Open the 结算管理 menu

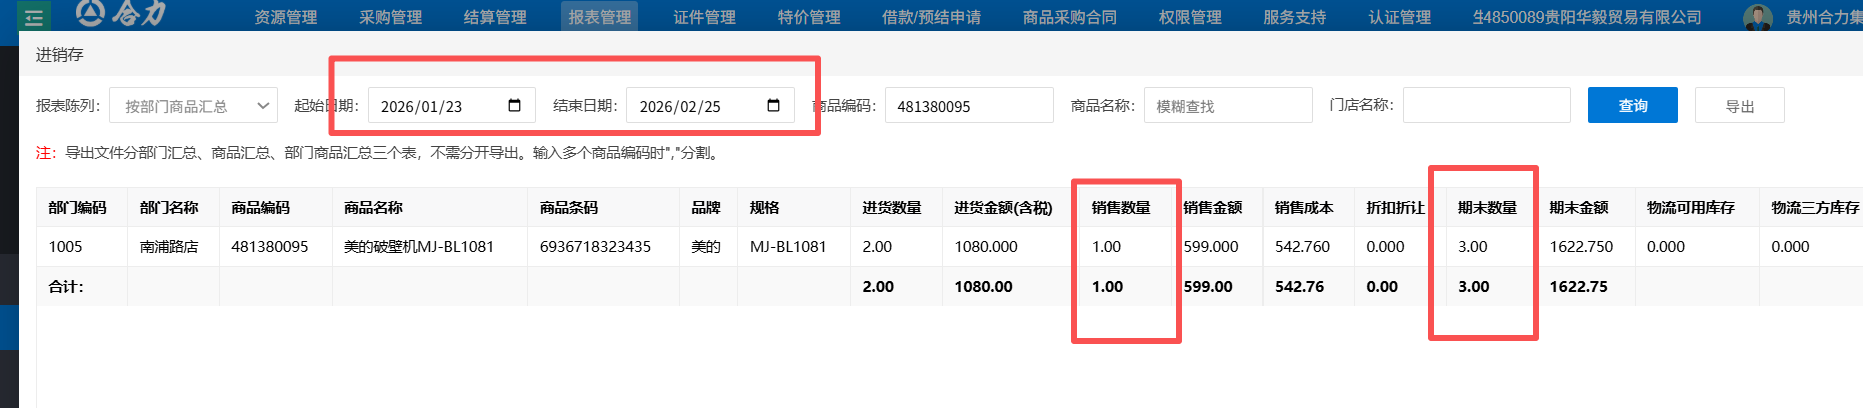click(x=495, y=17)
